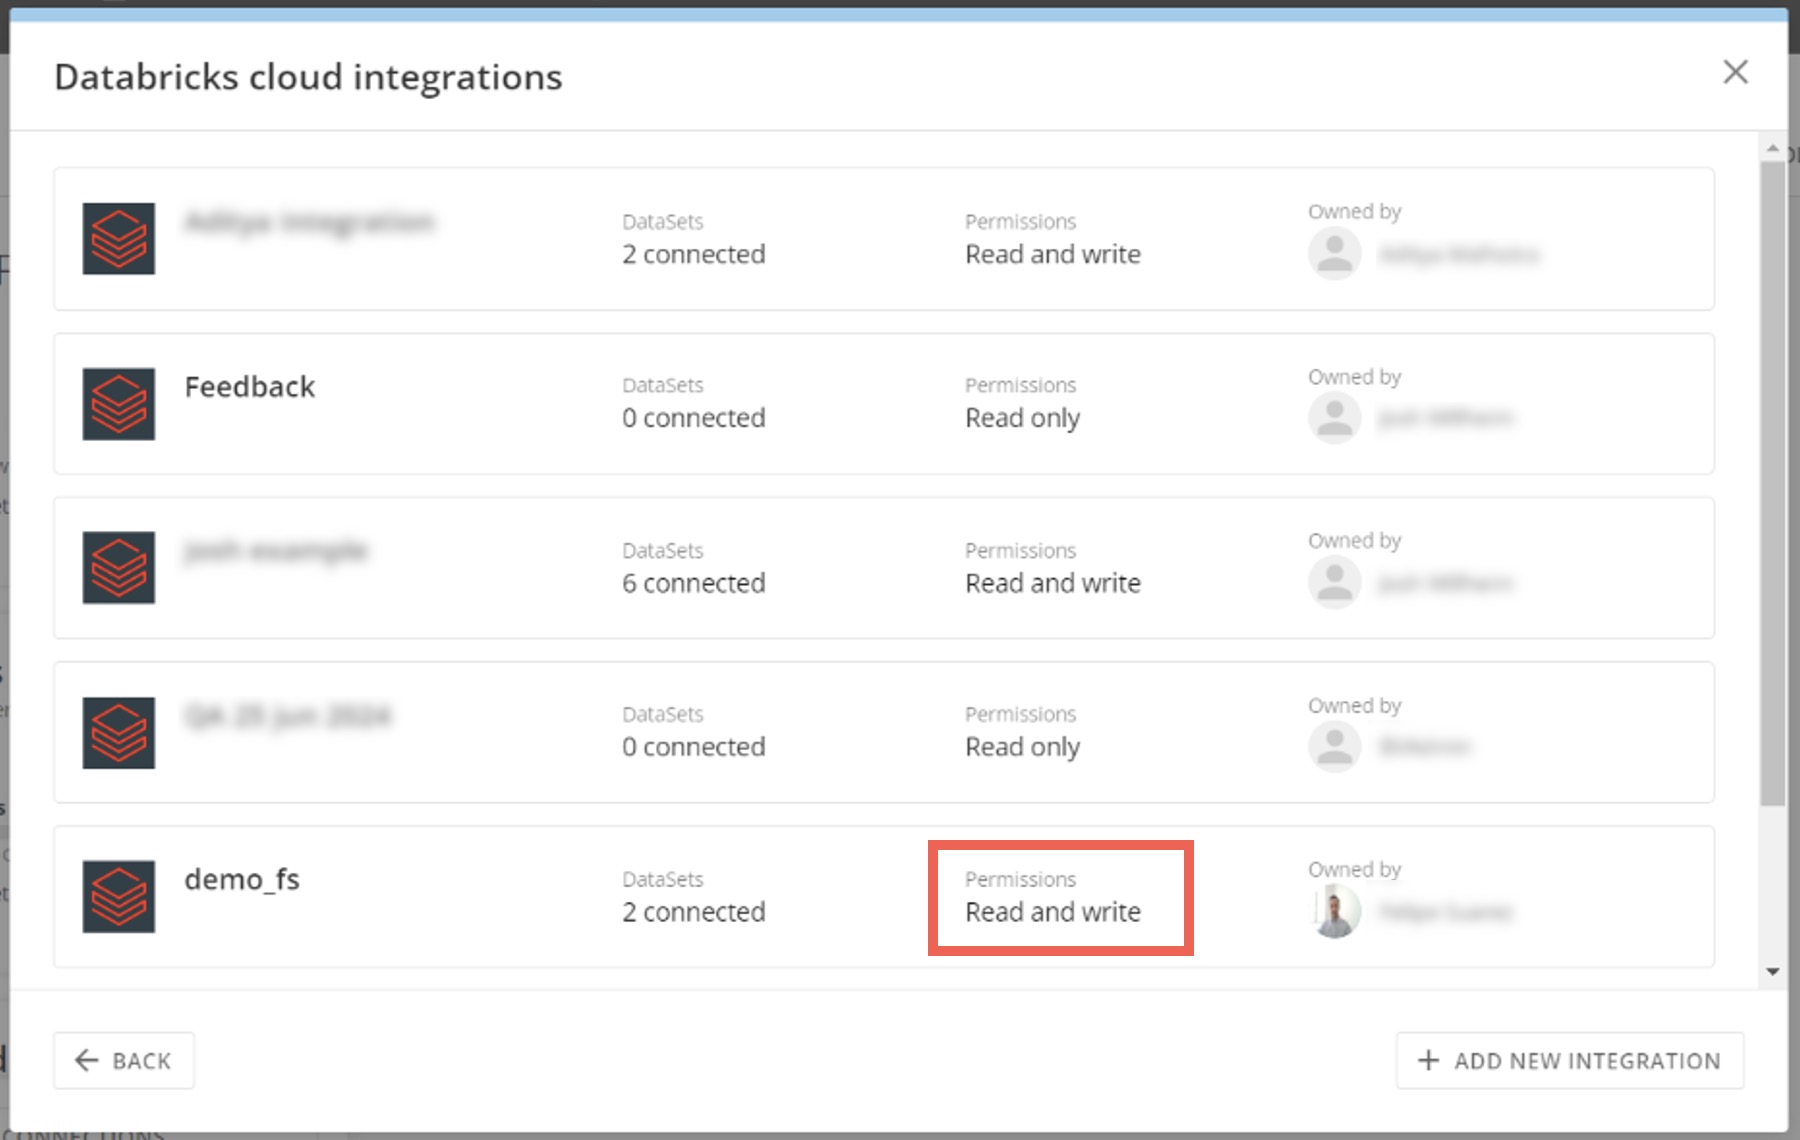Close the Databricks cloud integrations dialog

tap(1735, 72)
